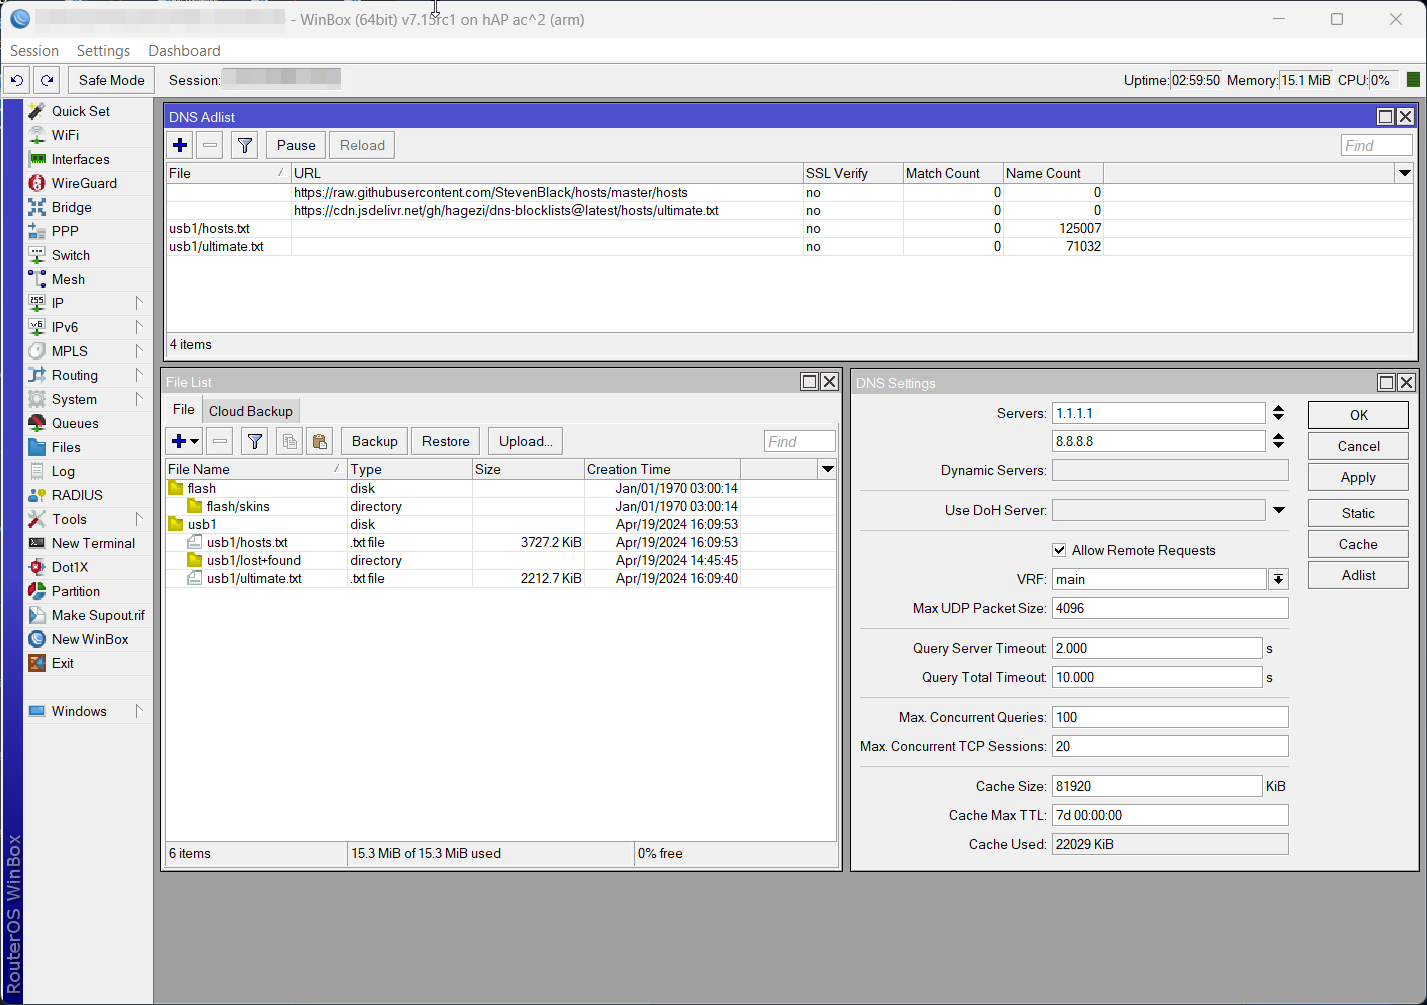
Task: Toggle Safe Mode button
Action: 112,80
